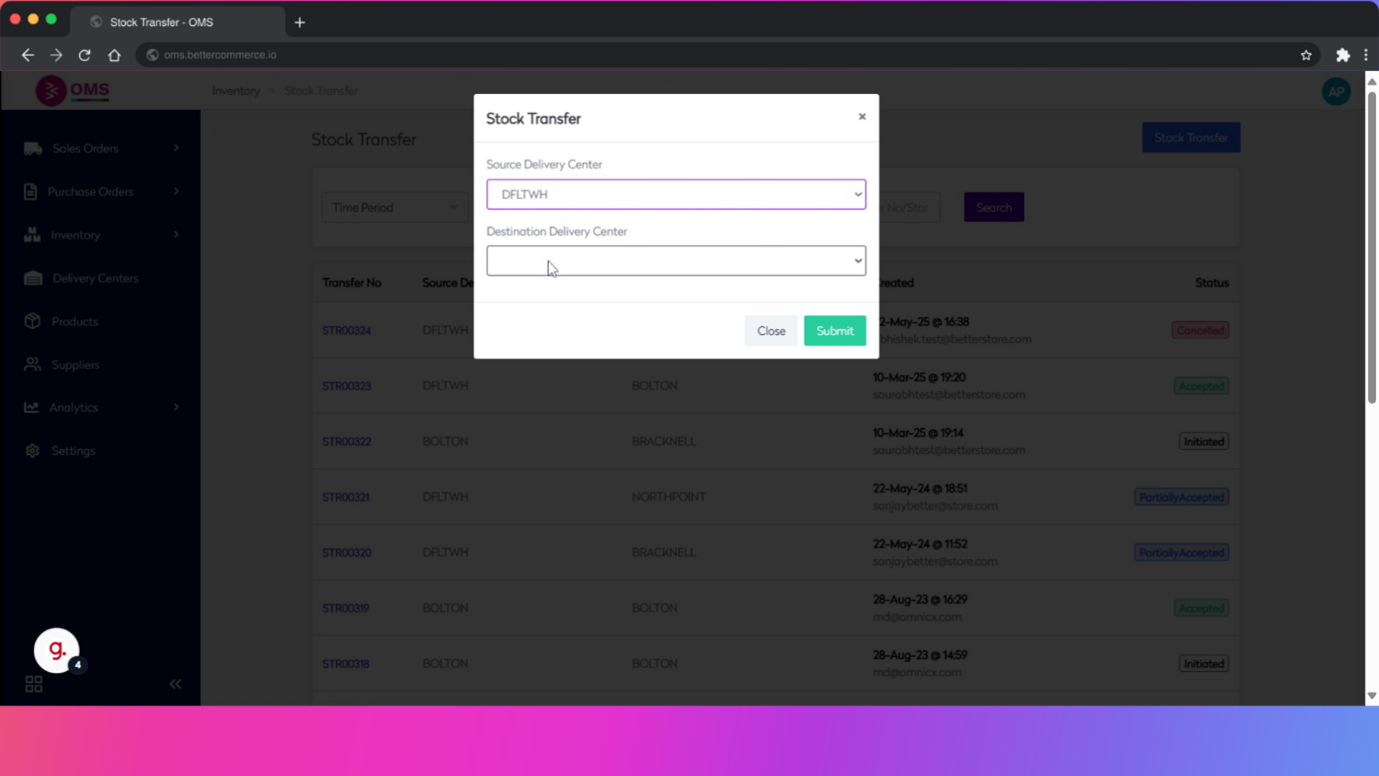Open the browser extensions puzzle icon
The width and height of the screenshot is (1379, 776).
pyautogui.click(x=1342, y=55)
